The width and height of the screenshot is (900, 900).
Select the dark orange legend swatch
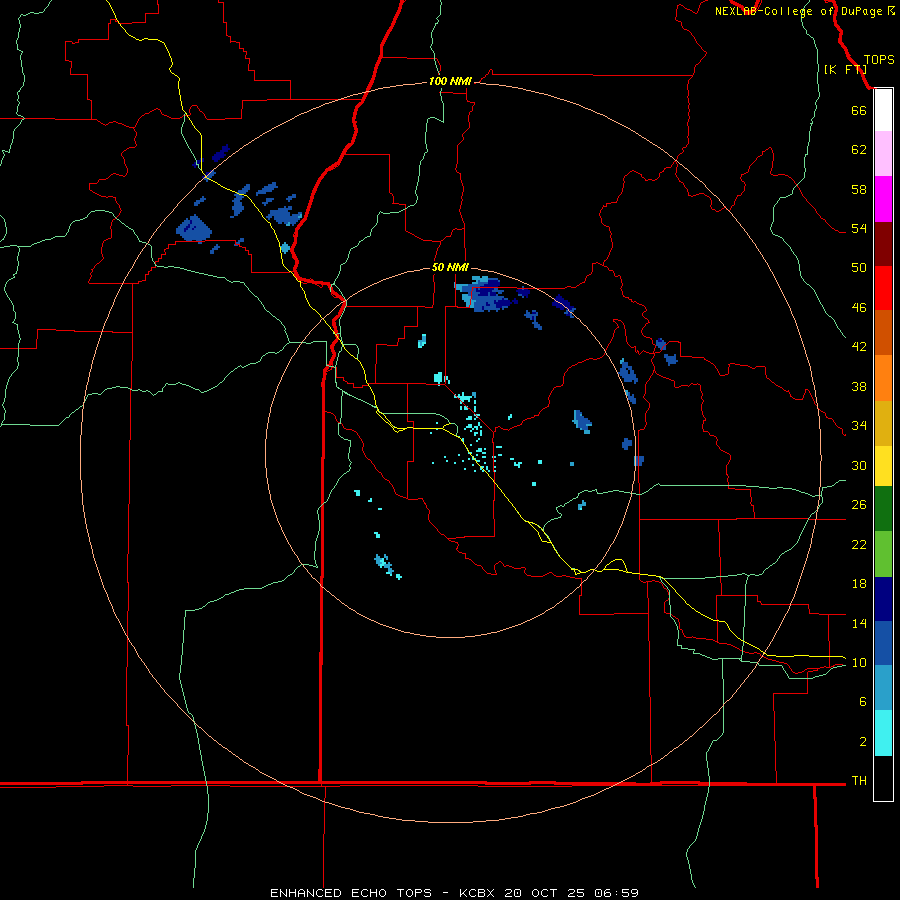coord(883,332)
